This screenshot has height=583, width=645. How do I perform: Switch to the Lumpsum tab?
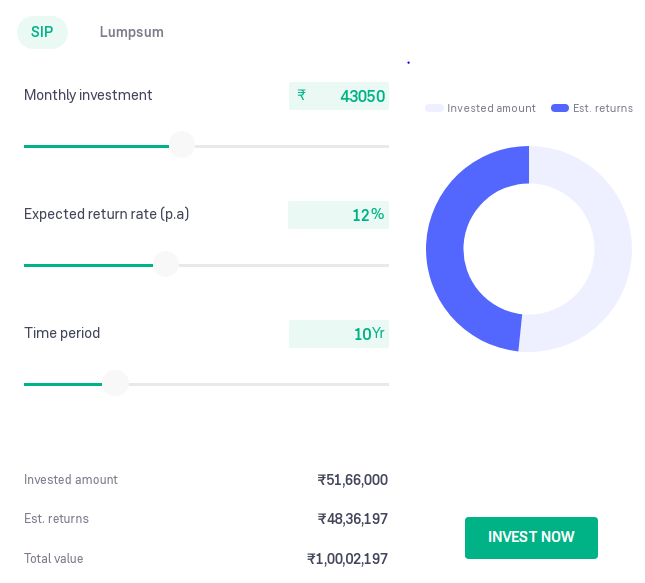pos(131,32)
